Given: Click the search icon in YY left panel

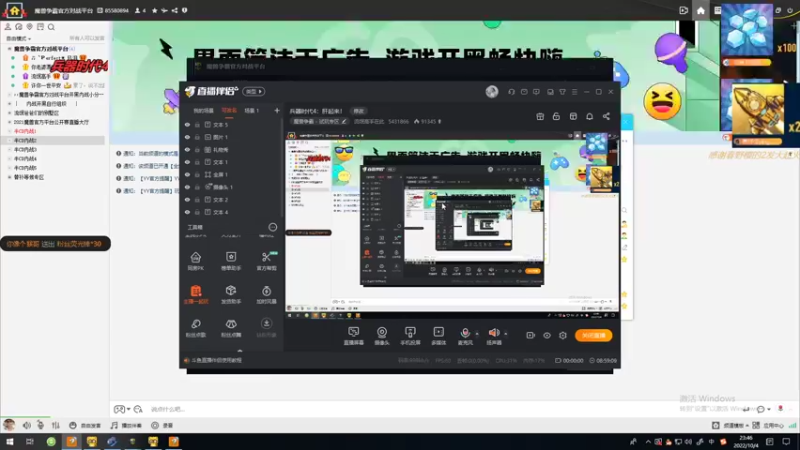Looking at the screenshot, I should 51,27.
